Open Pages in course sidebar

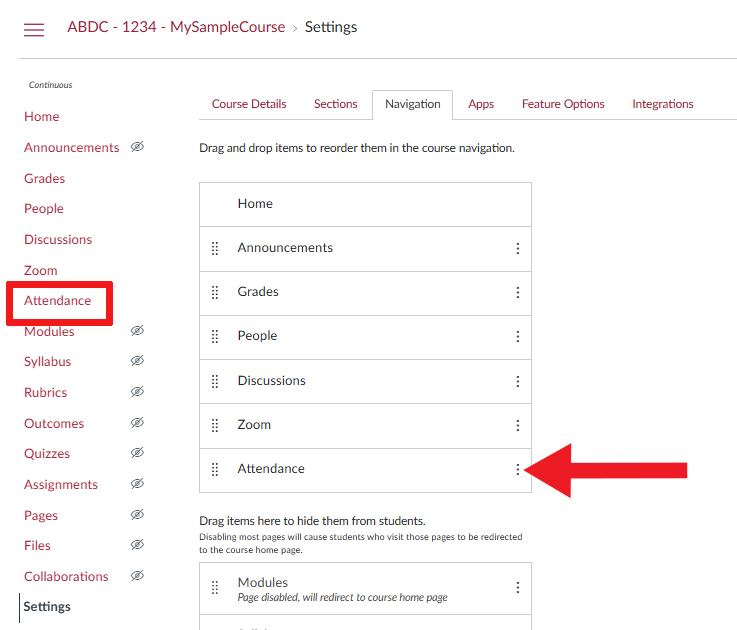pos(41,516)
